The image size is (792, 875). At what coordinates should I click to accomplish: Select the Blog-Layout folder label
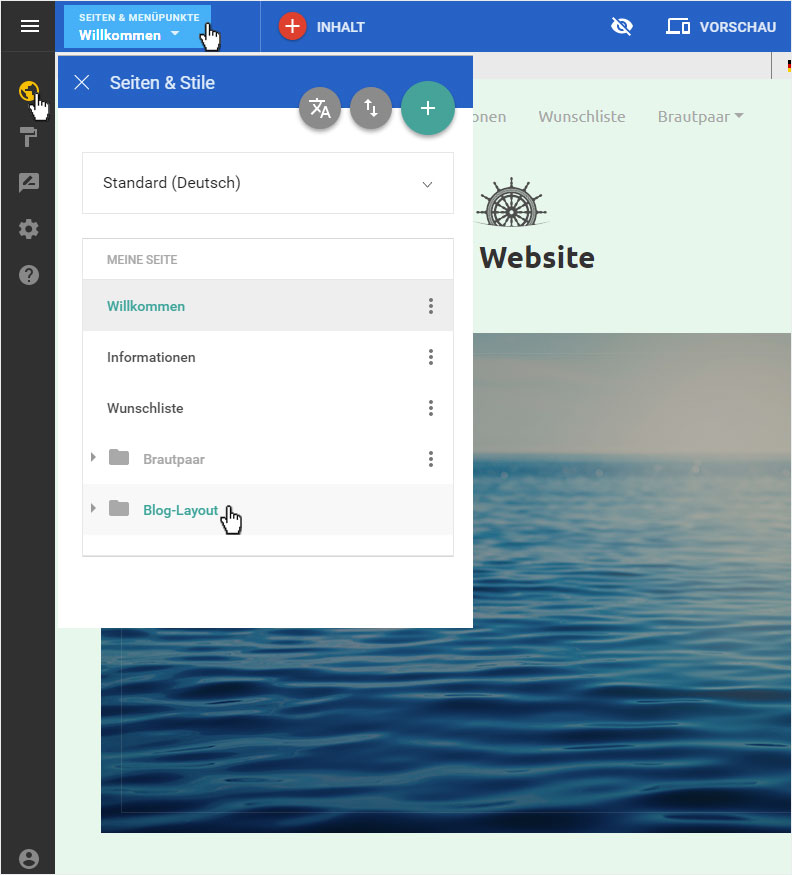click(x=180, y=510)
